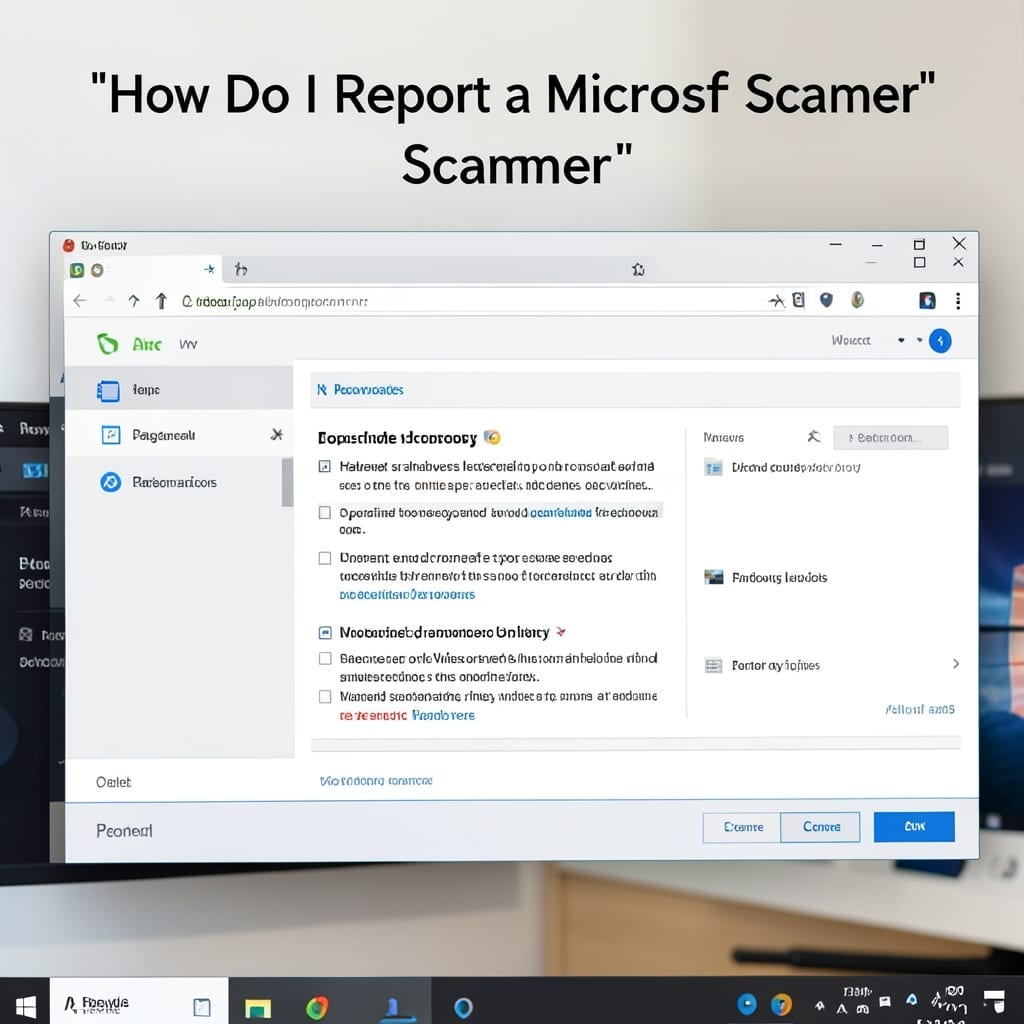Image resolution: width=1024 pixels, height=1024 pixels.
Task: Click the pin icon in the right panel header
Action: pyautogui.click(x=813, y=436)
